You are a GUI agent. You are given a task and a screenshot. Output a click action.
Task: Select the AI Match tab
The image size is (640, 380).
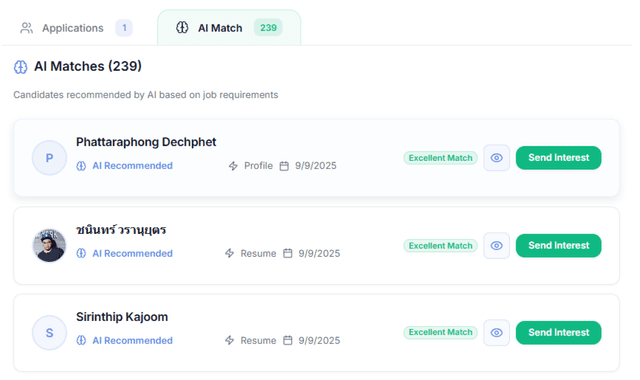[229, 27]
